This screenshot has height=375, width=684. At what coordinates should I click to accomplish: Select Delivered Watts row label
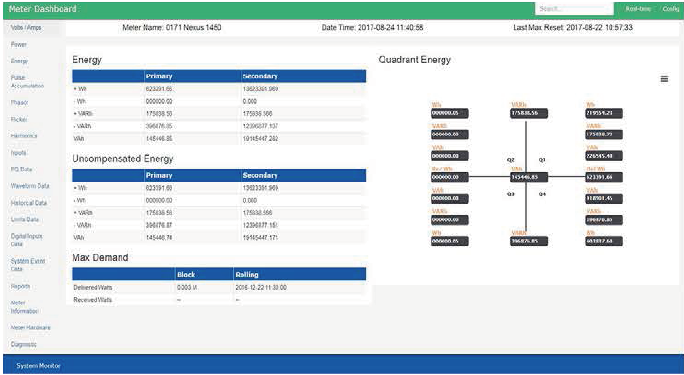[x=93, y=288]
